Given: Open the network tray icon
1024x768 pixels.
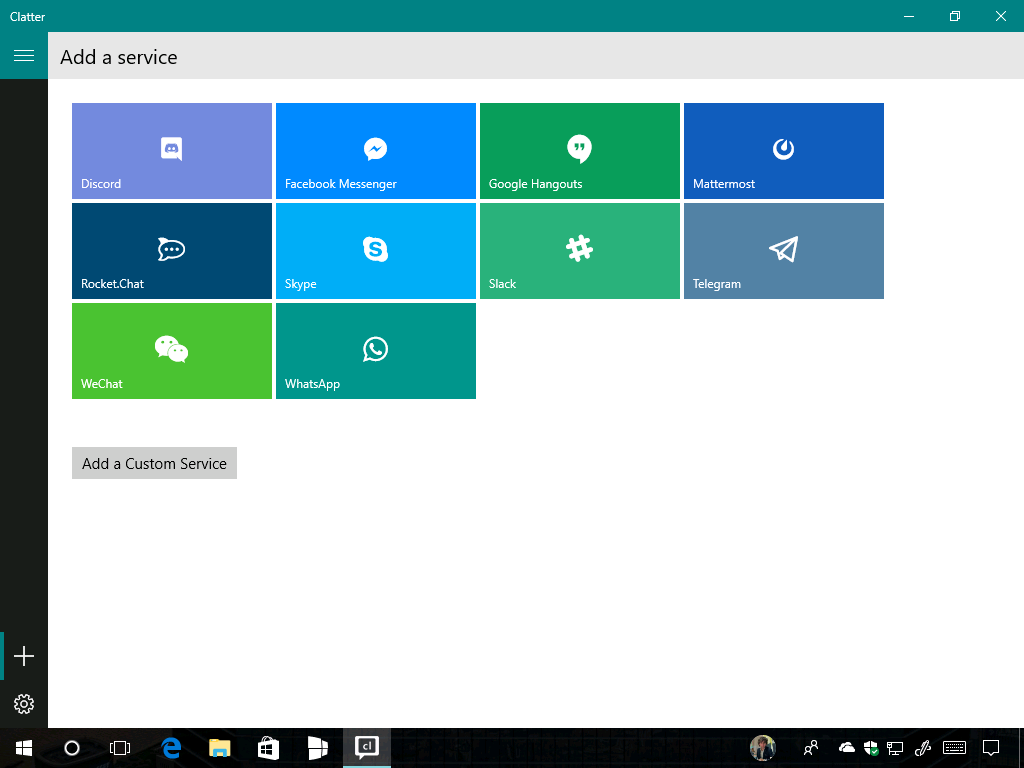Looking at the screenshot, I should (895, 748).
